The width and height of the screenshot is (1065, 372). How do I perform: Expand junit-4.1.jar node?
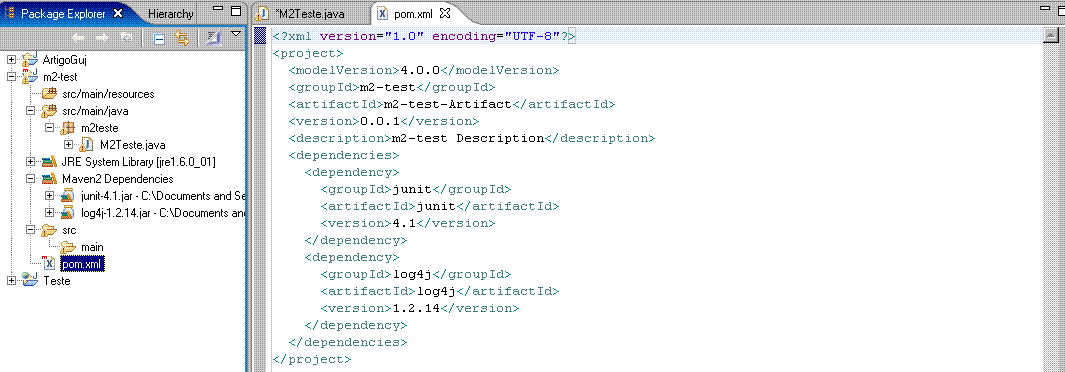pyautogui.click(x=49, y=196)
